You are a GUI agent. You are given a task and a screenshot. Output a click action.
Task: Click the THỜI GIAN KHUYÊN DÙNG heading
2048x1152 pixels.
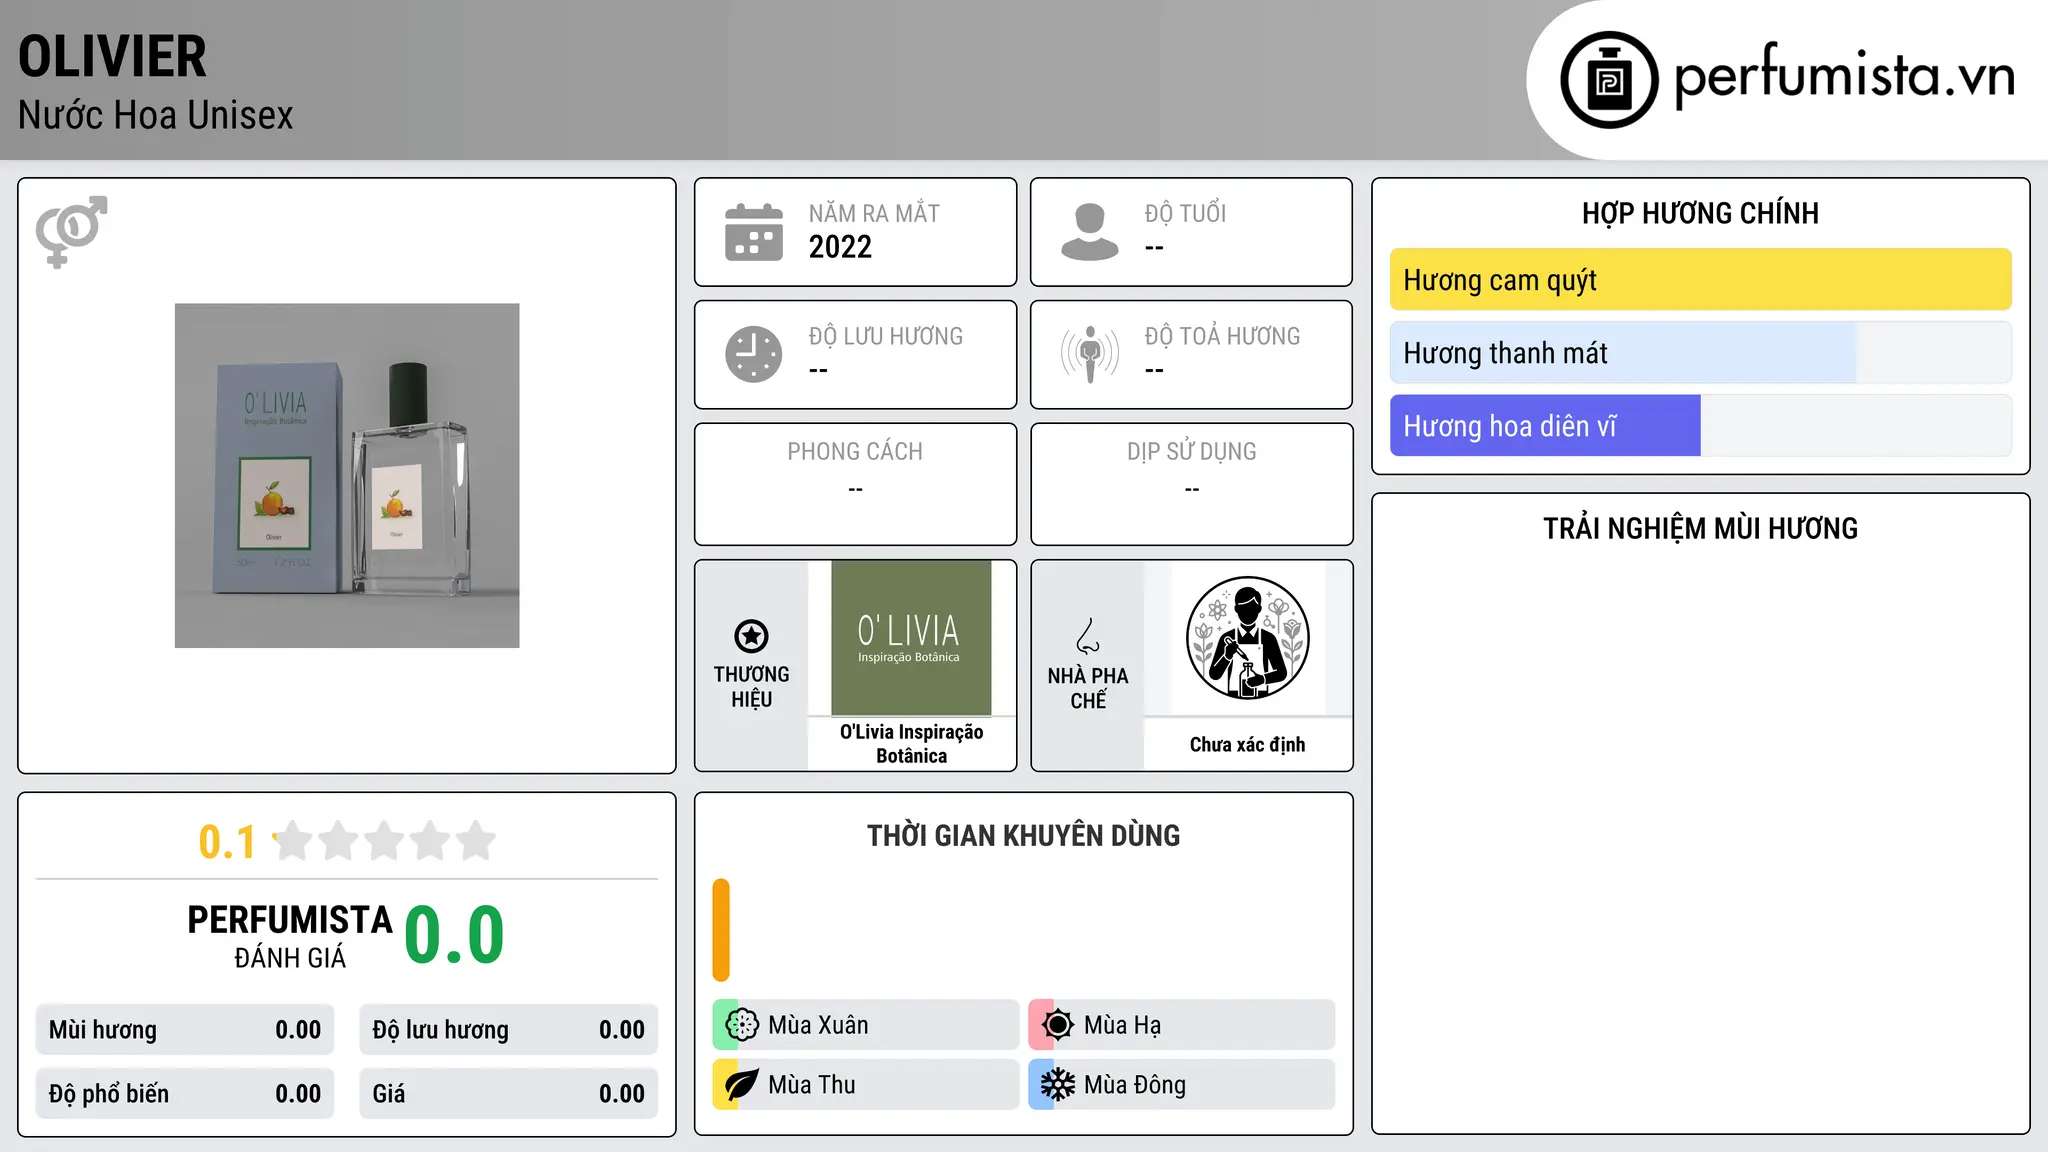click(x=1023, y=835)
